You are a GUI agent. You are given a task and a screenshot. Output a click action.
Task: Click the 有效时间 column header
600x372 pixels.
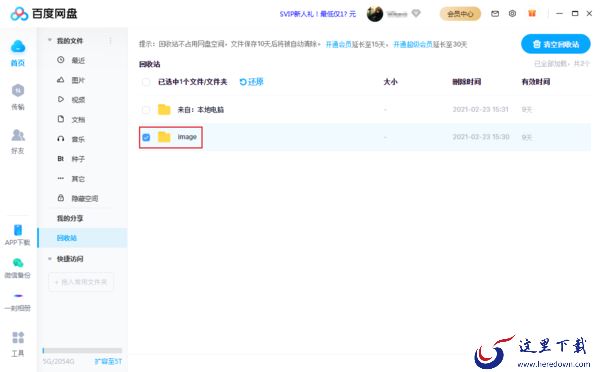coord(536,82)
